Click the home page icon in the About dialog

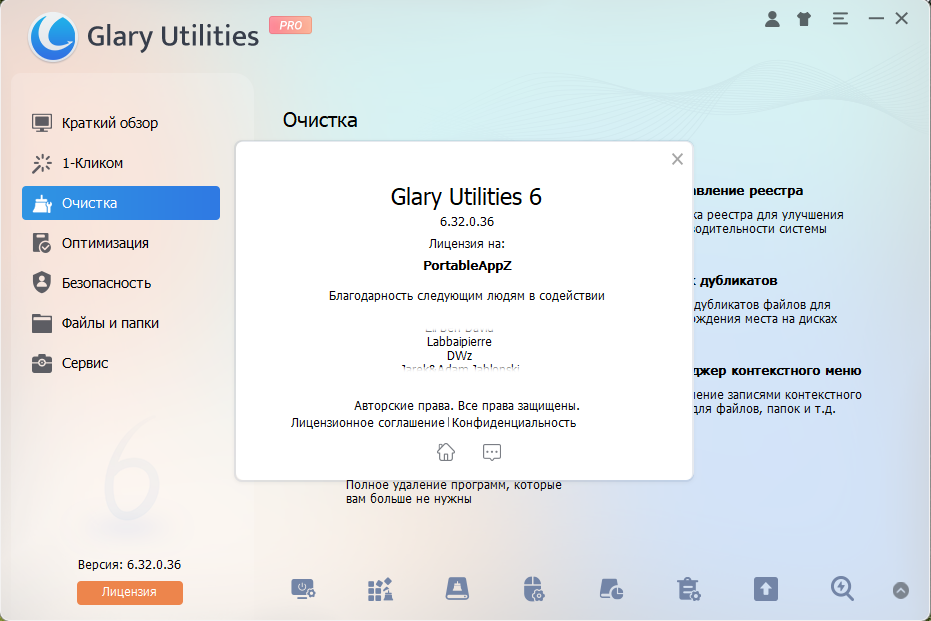446,452
